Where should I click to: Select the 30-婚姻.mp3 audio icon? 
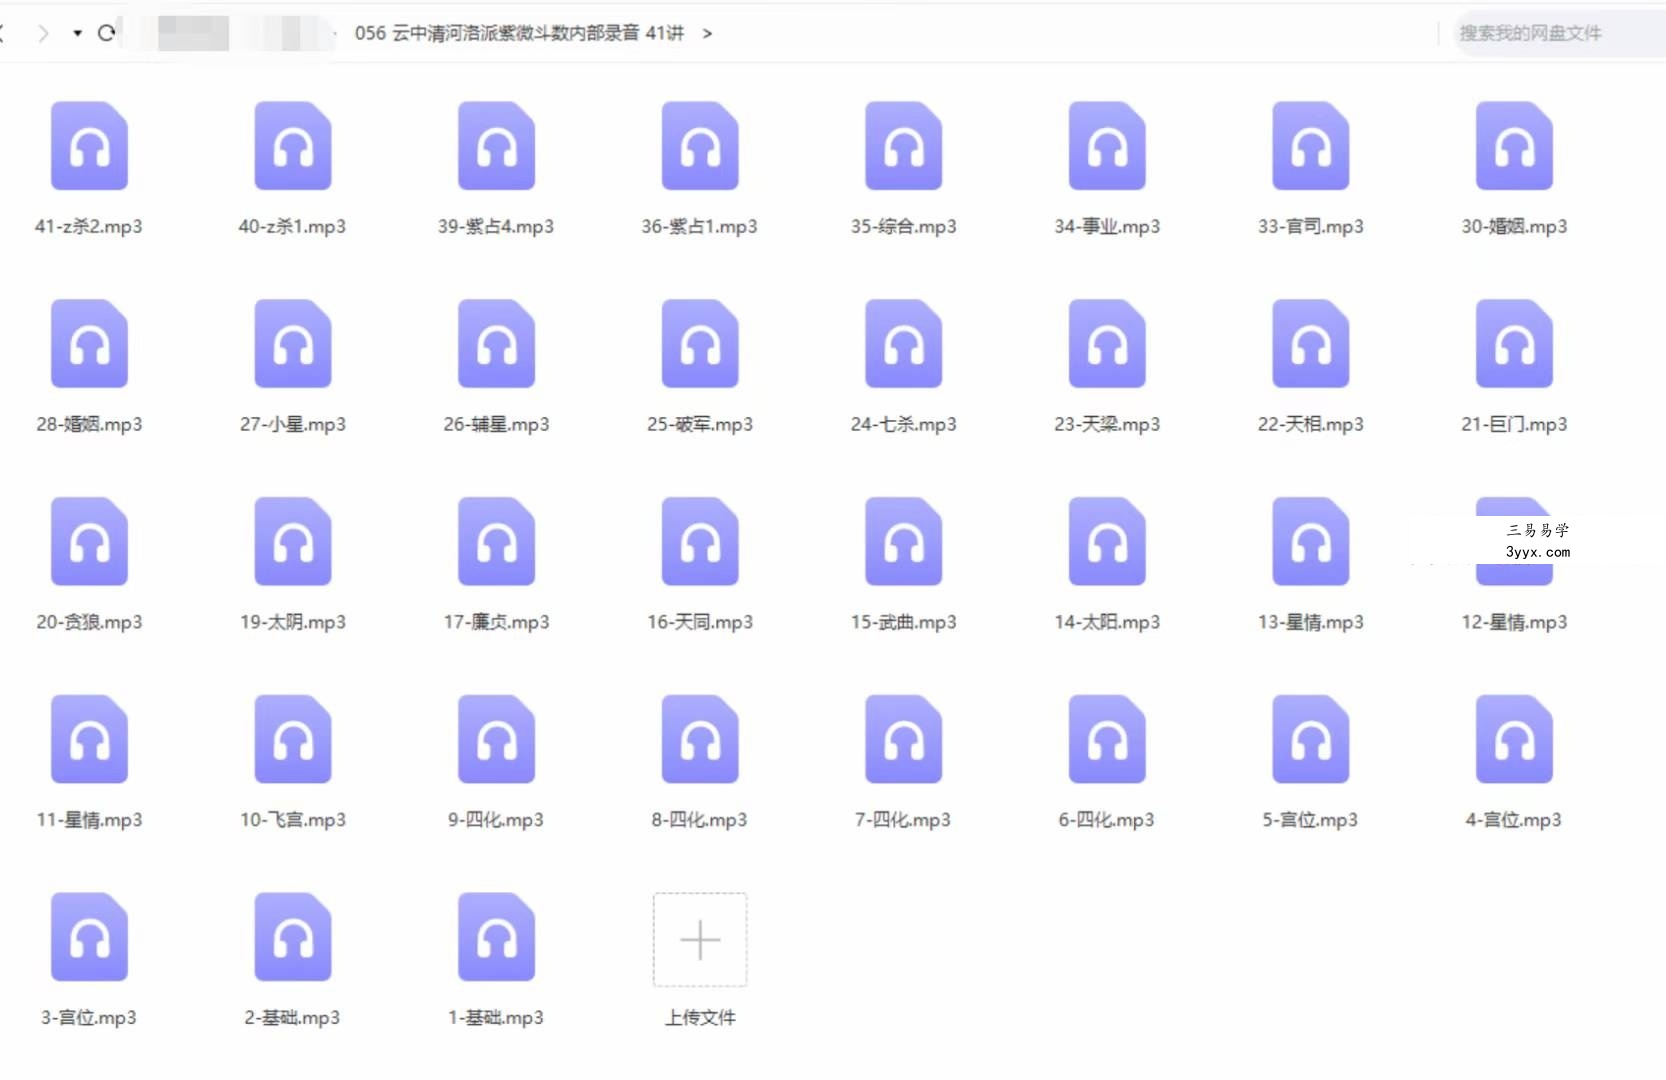(x=1514, y=146)
